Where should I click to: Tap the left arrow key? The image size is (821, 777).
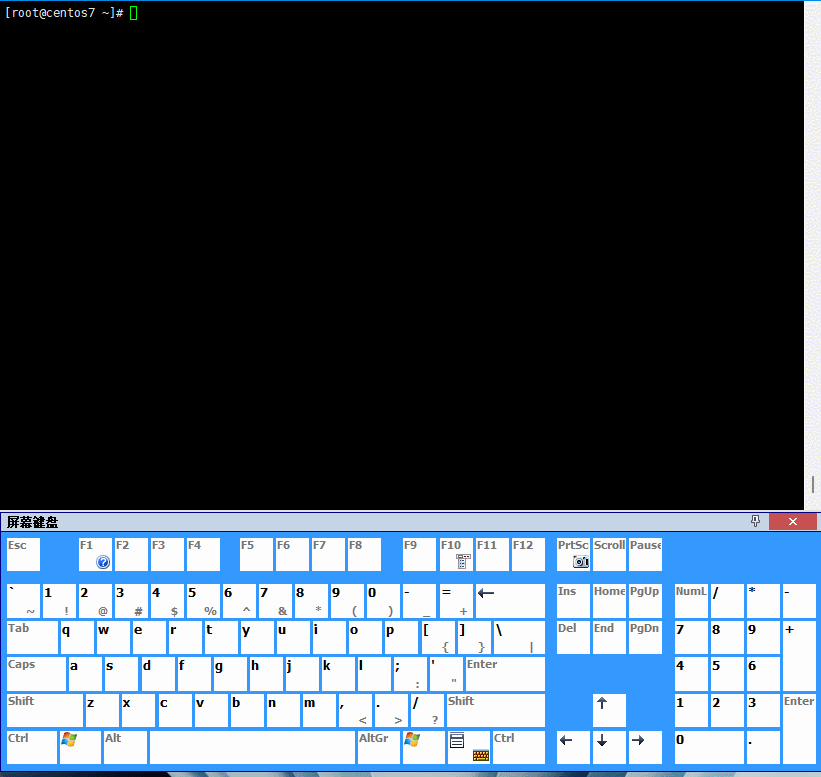pos(573,748)
